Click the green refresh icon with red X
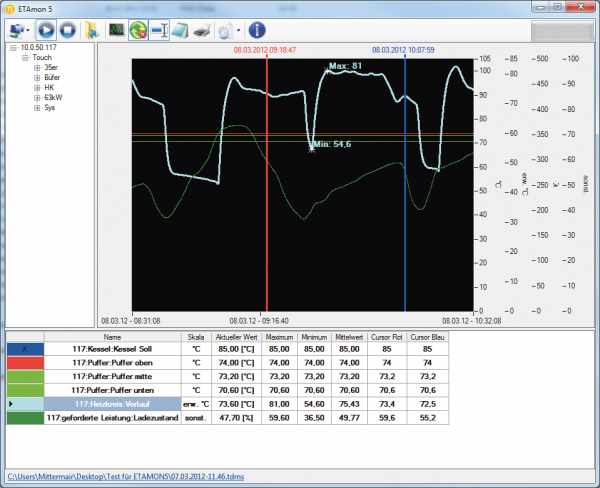The width and height of the screenshot is (600, 488). pyautogui.click(x=139, y=30)
